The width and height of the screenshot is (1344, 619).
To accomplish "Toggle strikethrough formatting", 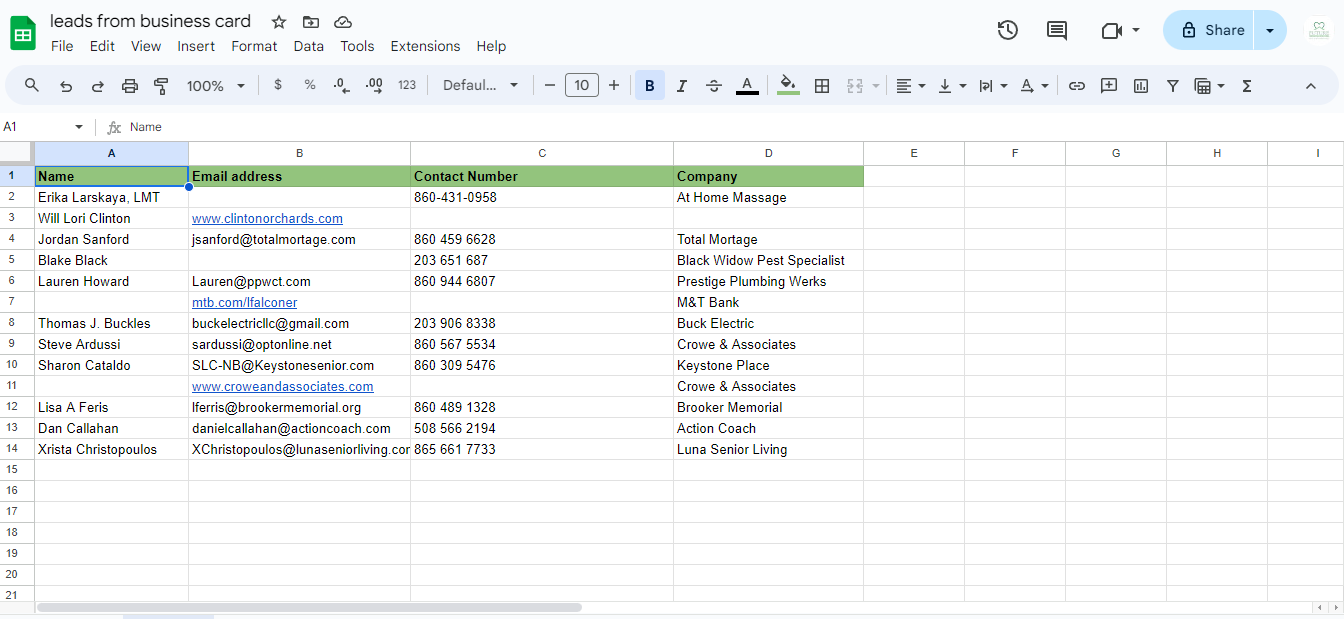I will point(714,85).
